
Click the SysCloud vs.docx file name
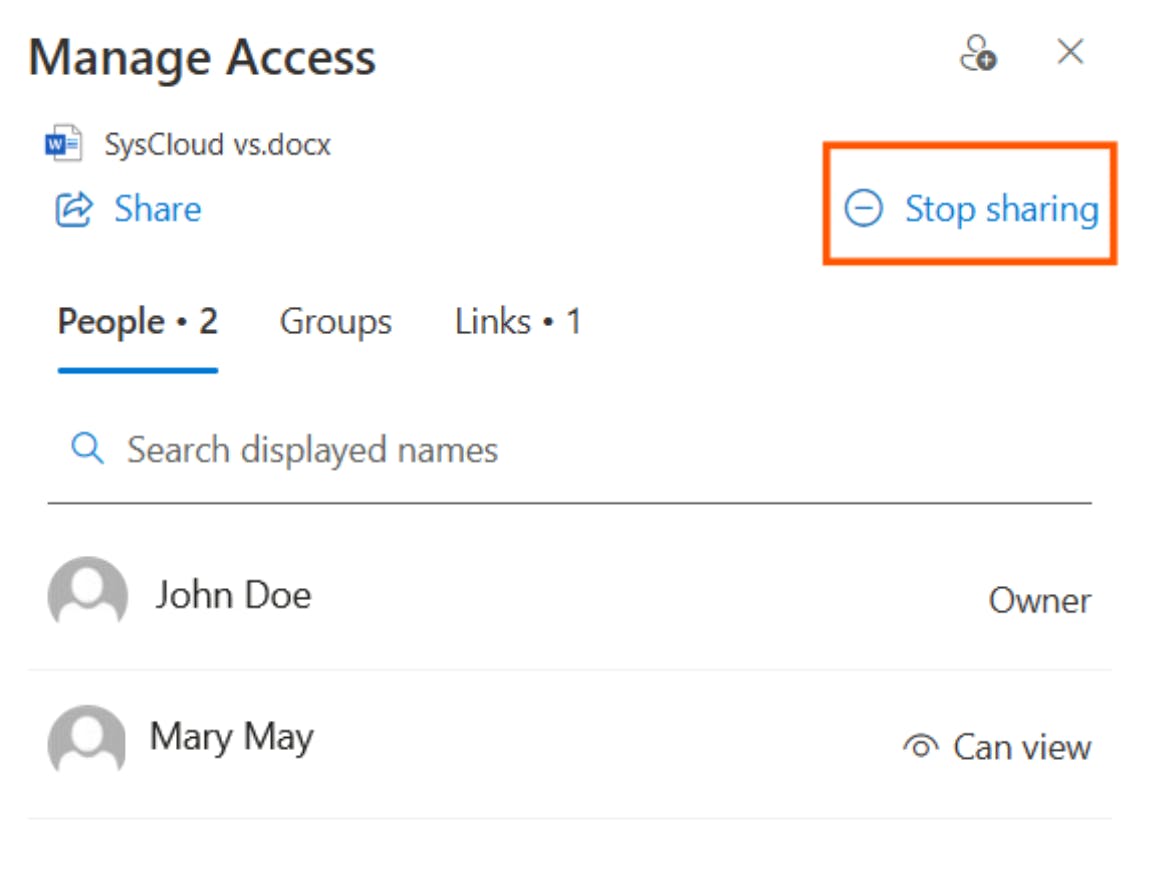tap(218, 145)
